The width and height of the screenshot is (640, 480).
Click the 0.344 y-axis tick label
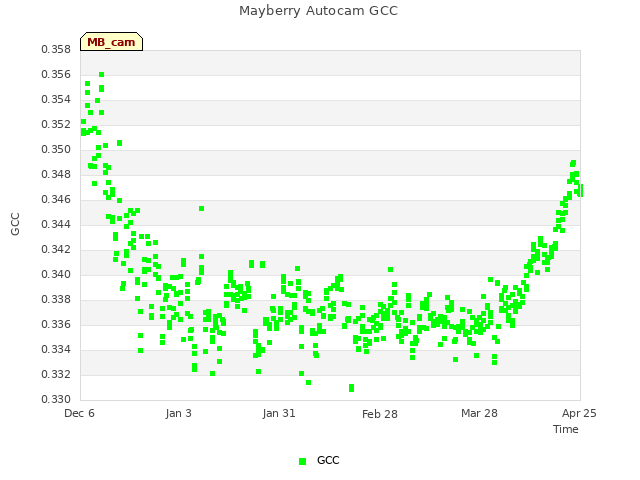pyautogui.click(x=56, y=224)
